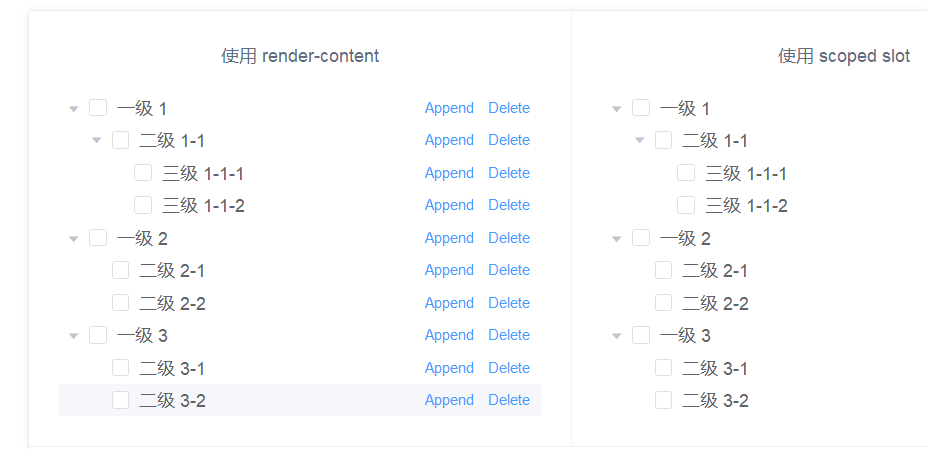Delete the 三级 1-1-1 node

pyautogui.click(x=509, y=173)
